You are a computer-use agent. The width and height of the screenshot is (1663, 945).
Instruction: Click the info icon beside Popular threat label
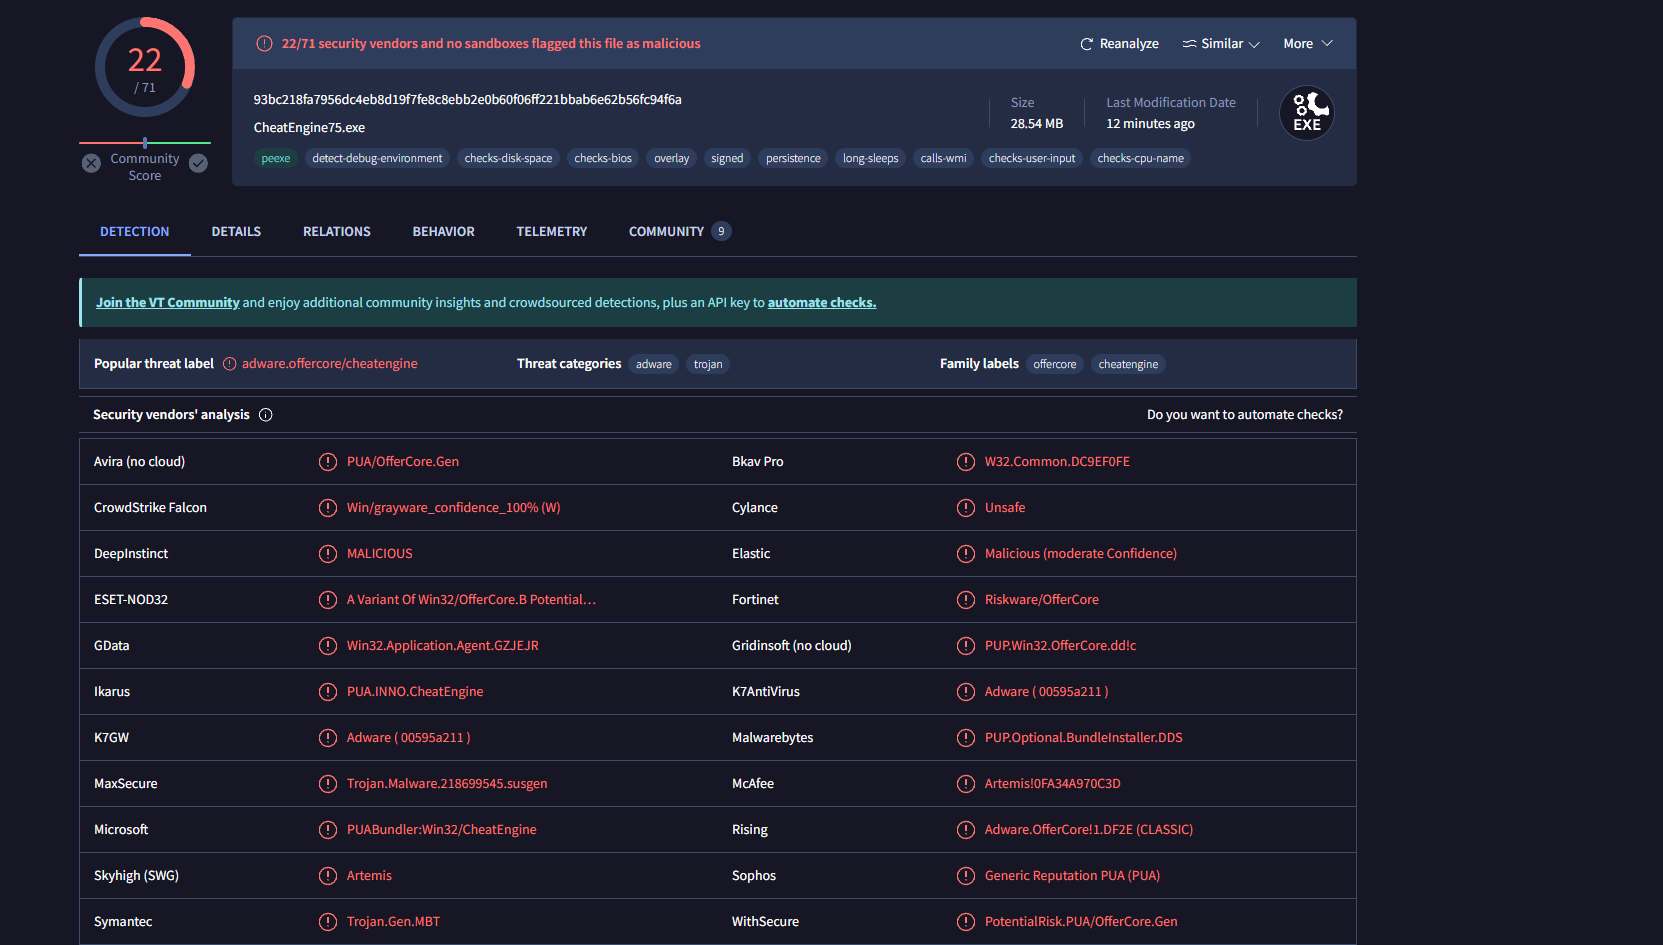[230, 364]
